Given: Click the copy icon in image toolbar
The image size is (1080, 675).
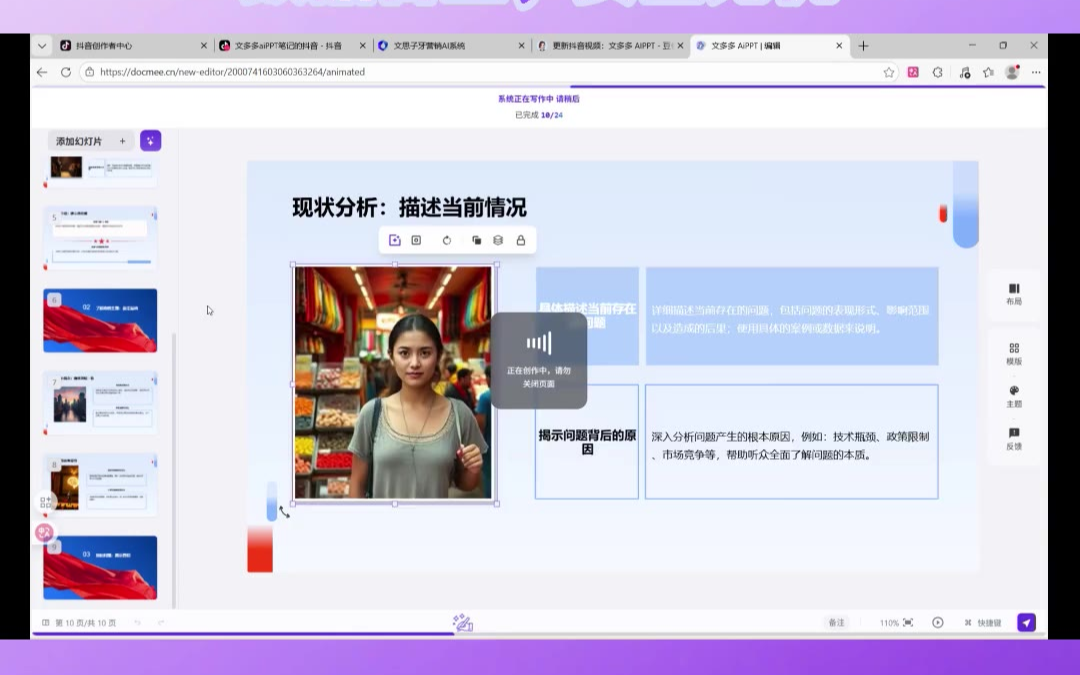Looking at the screenshot, I should pos(476,240).
